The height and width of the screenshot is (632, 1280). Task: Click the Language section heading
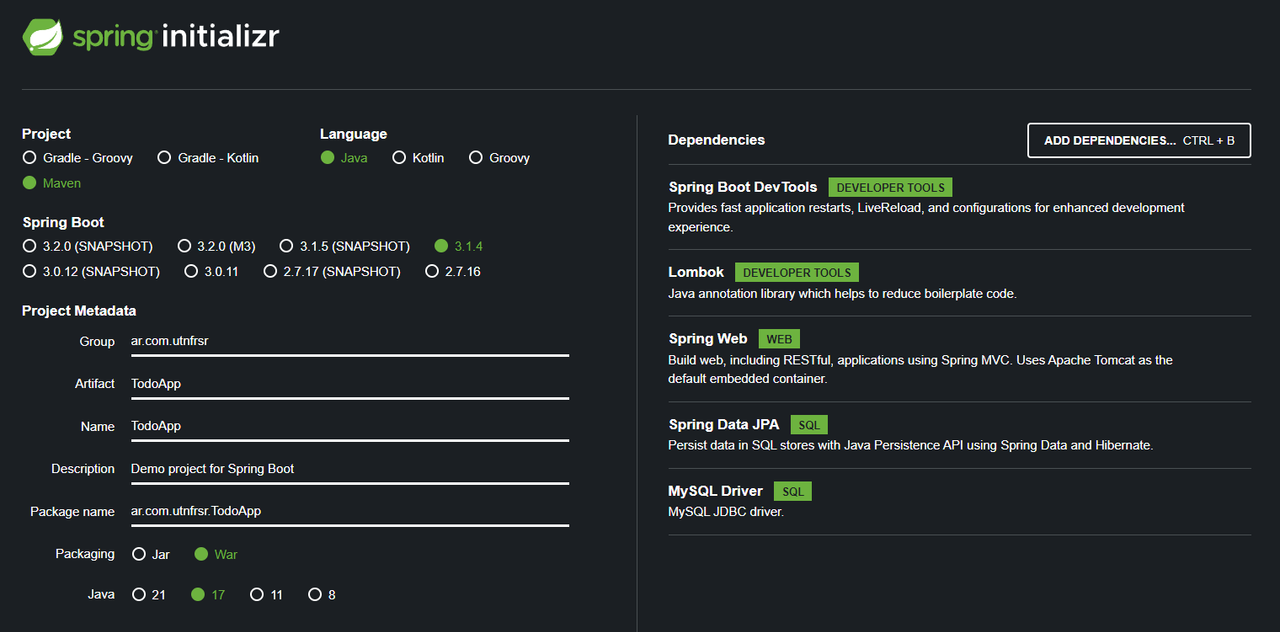click(x=353, y=134)
